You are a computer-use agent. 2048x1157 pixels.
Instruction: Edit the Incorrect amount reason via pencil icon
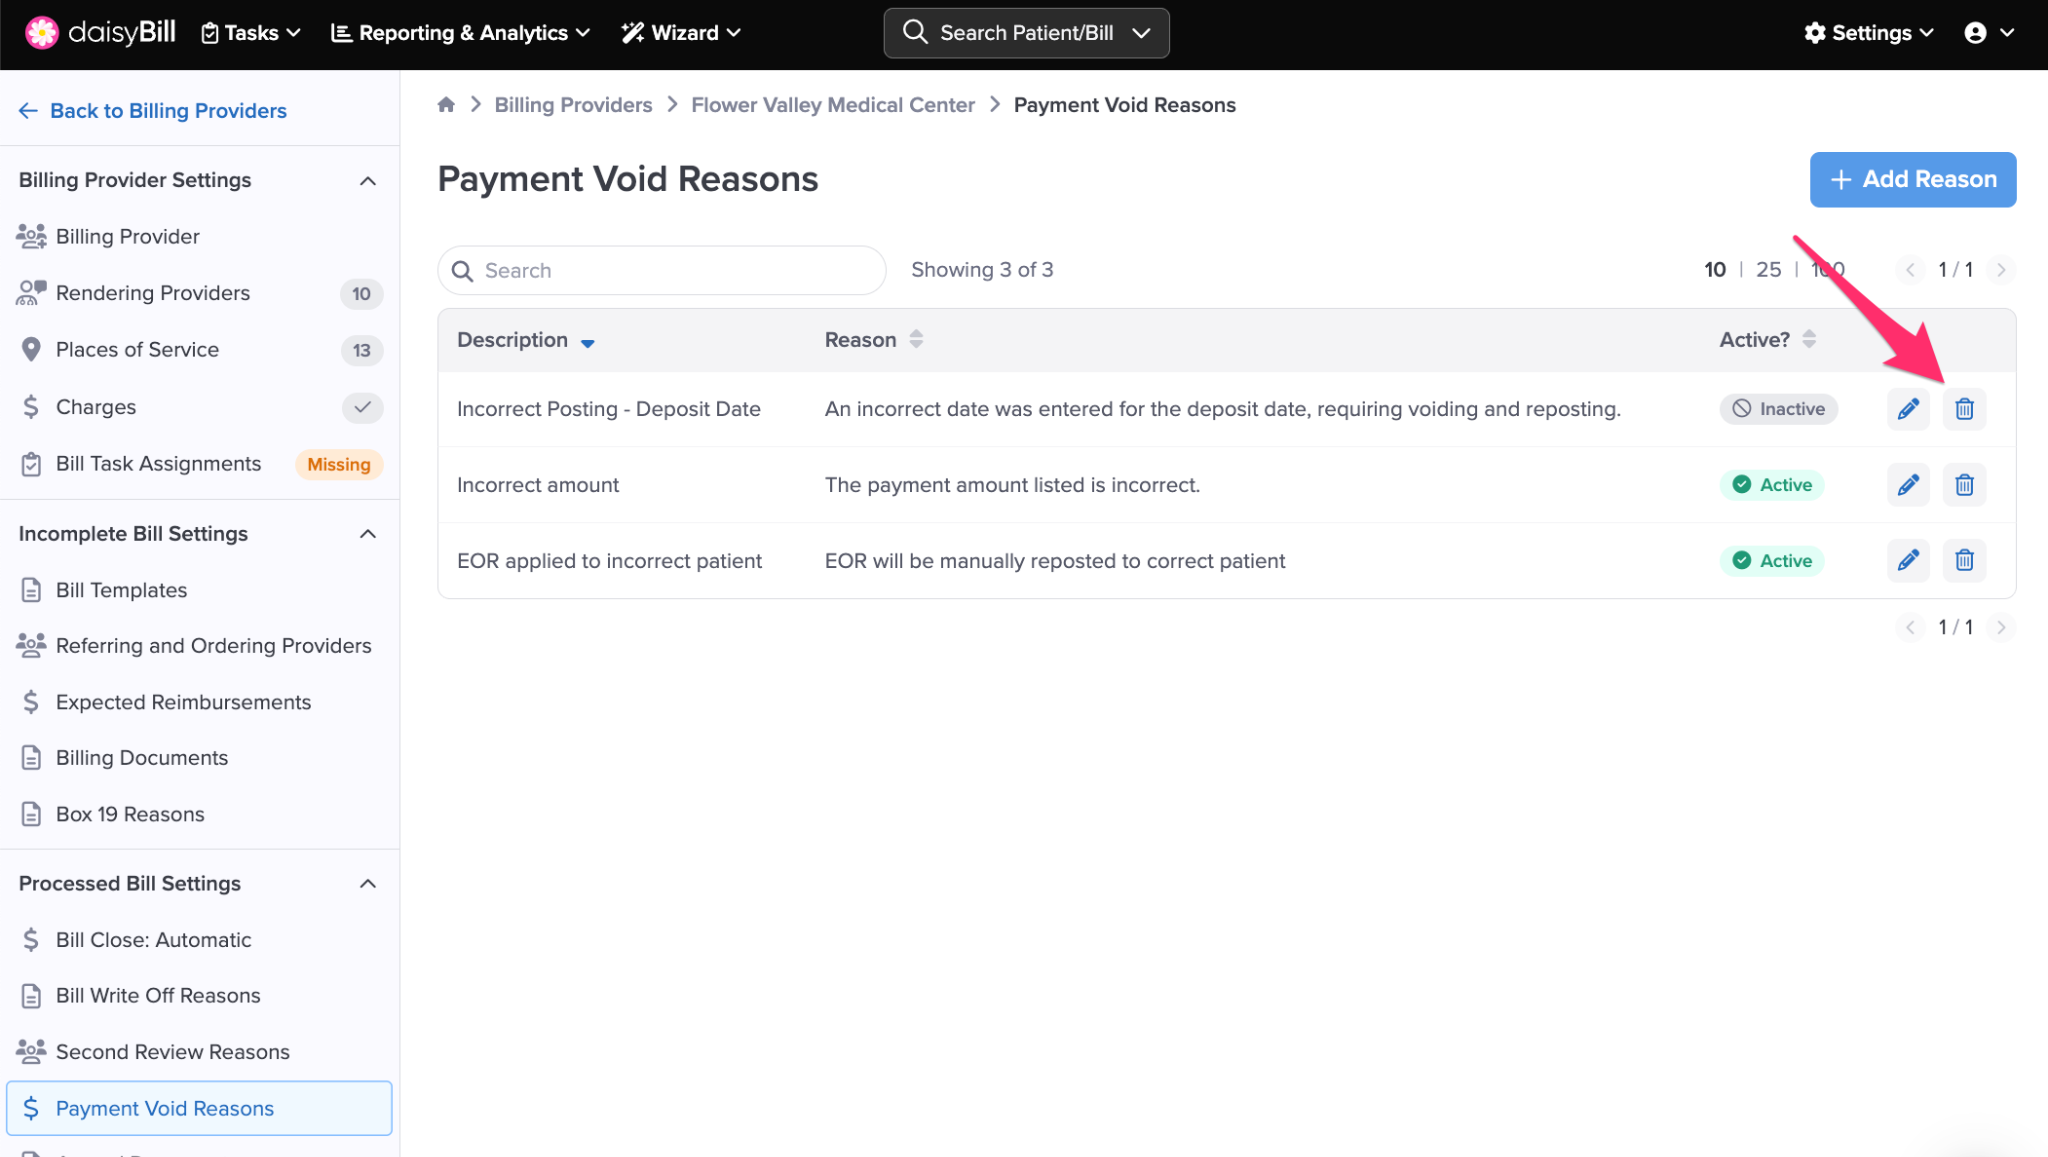[x=1908, y=485]
